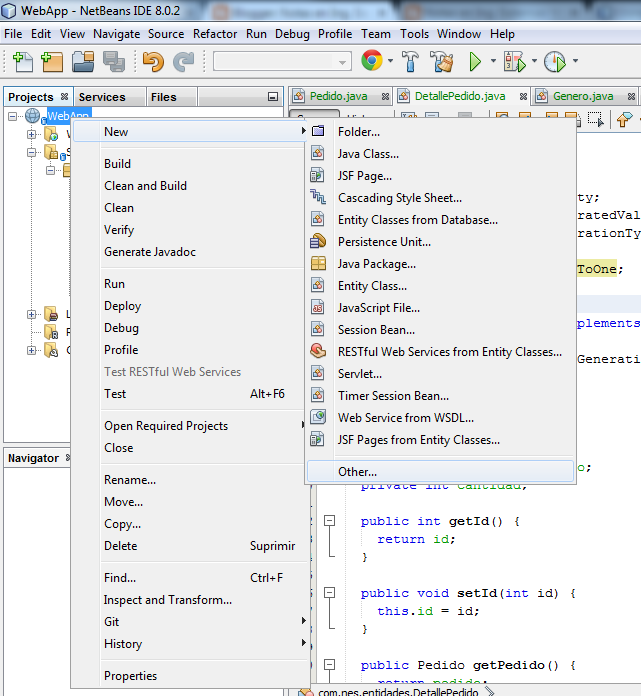641x696 pixels.
Task: Choose Java Class... from New submenu
Action: click(x=440, y=154)
